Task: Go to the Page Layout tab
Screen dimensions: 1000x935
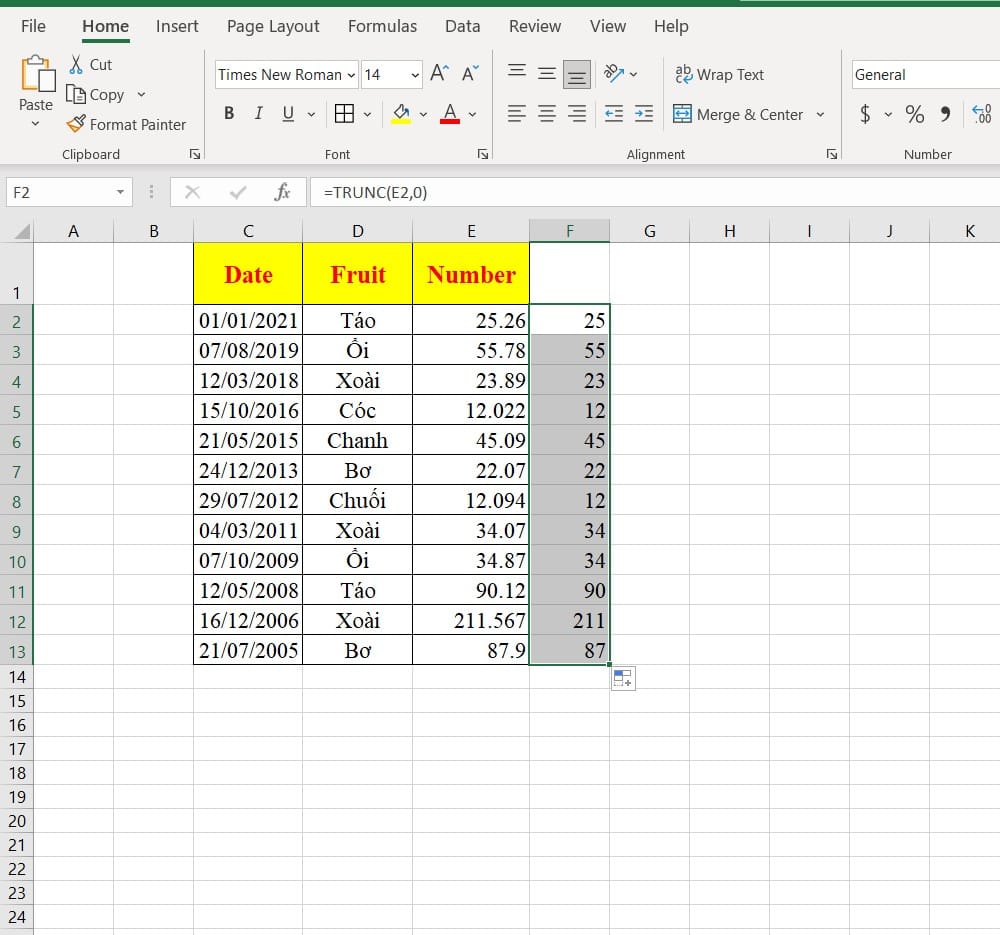Action: pyautogui.click(x=273, y=26)
